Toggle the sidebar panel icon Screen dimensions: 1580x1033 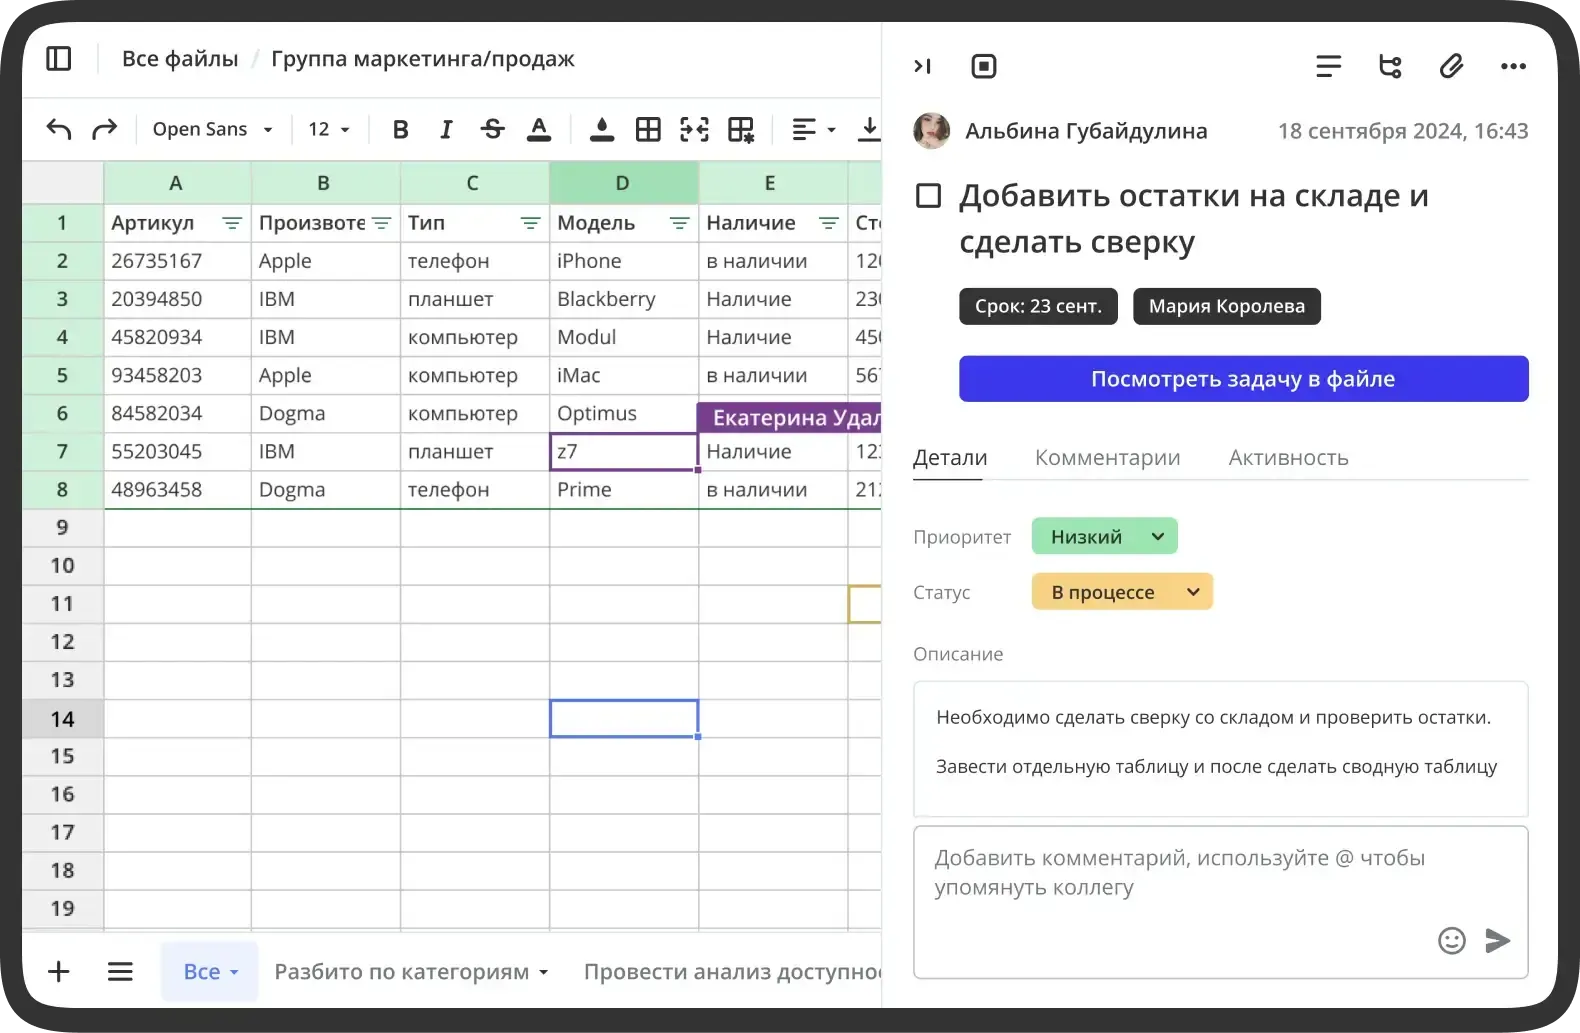click(x=59, y=59)
